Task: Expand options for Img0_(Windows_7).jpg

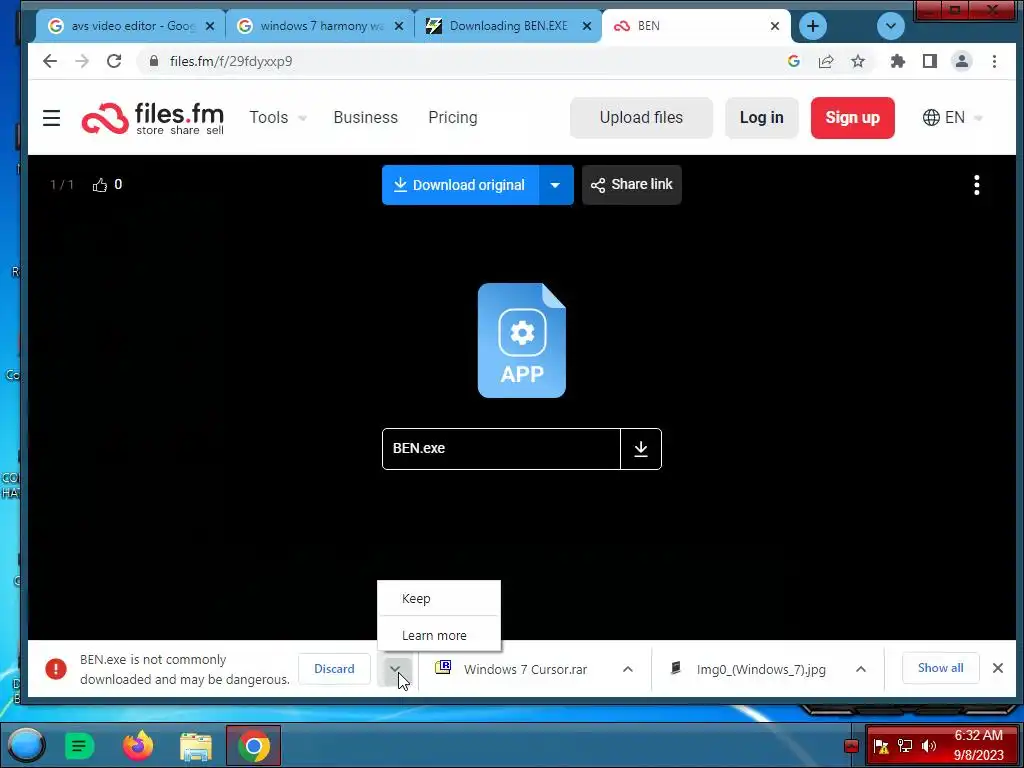Action: pos(861,669)
